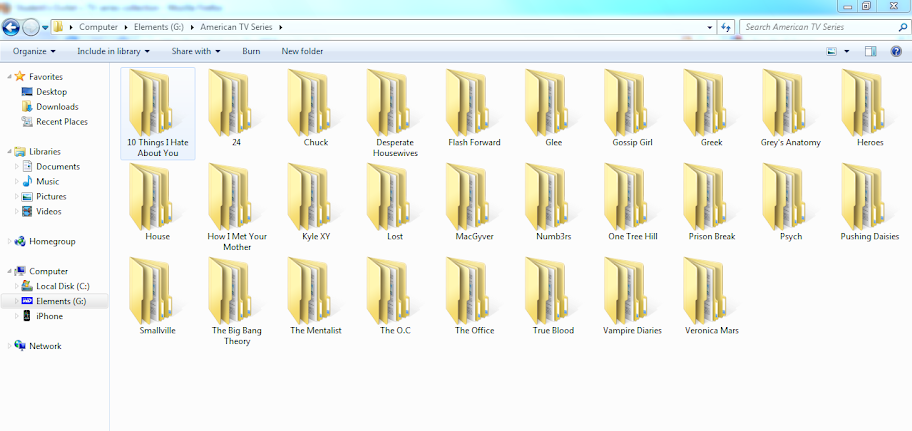Screen dimensions: 912x431
Task: Open the Include in library dropdown
Action: [x=113, y=51]
